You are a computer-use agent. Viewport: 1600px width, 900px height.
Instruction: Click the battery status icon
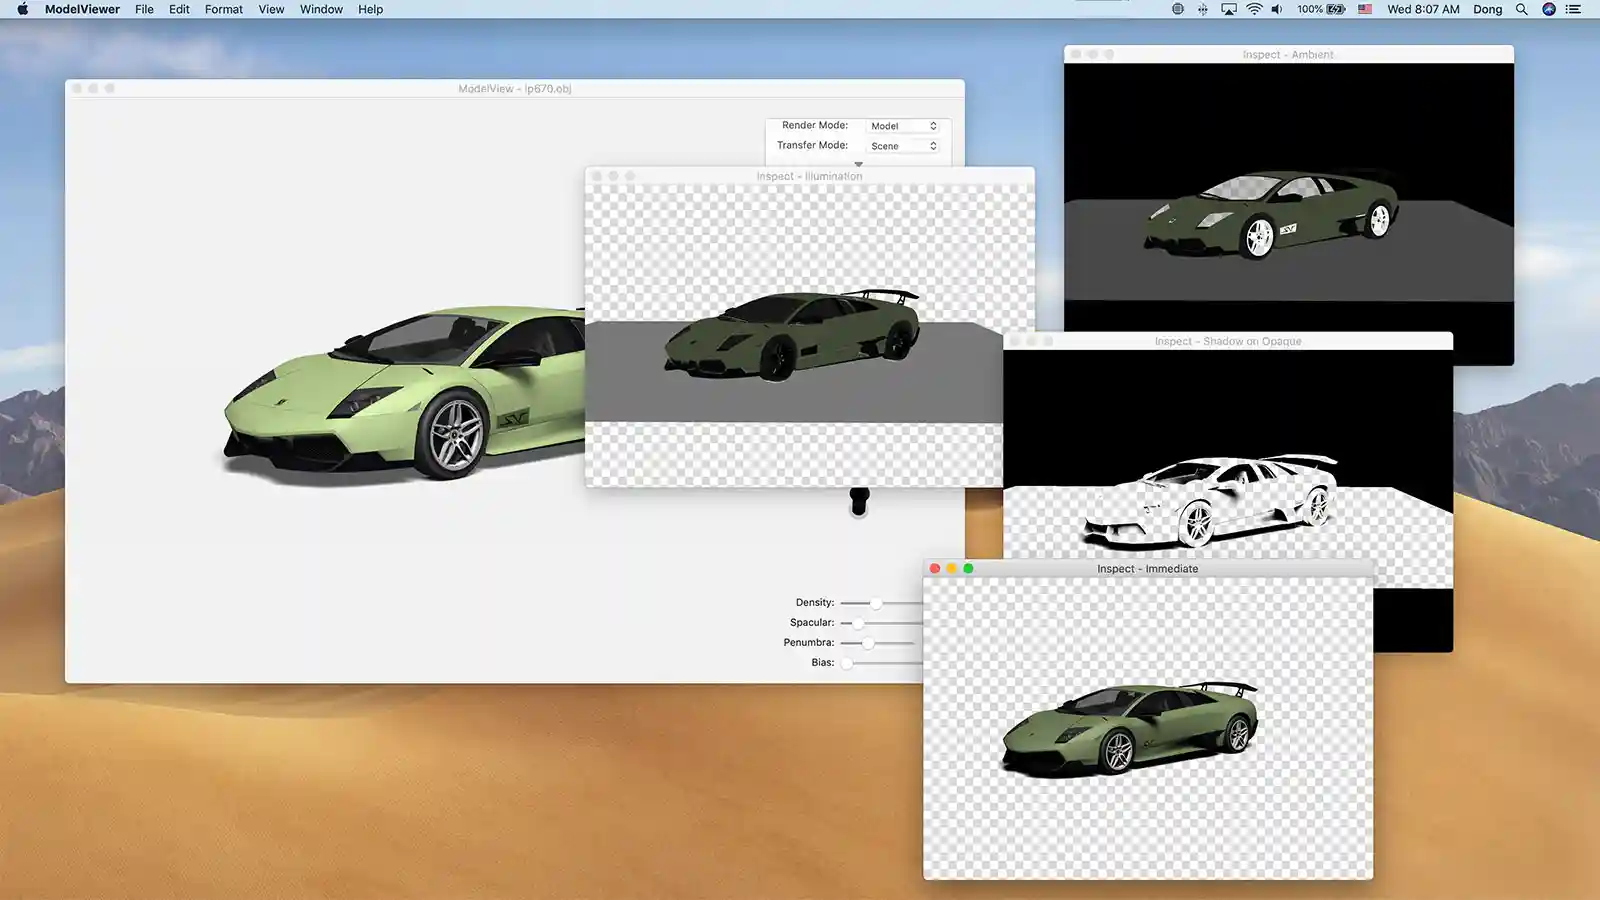1336,9
